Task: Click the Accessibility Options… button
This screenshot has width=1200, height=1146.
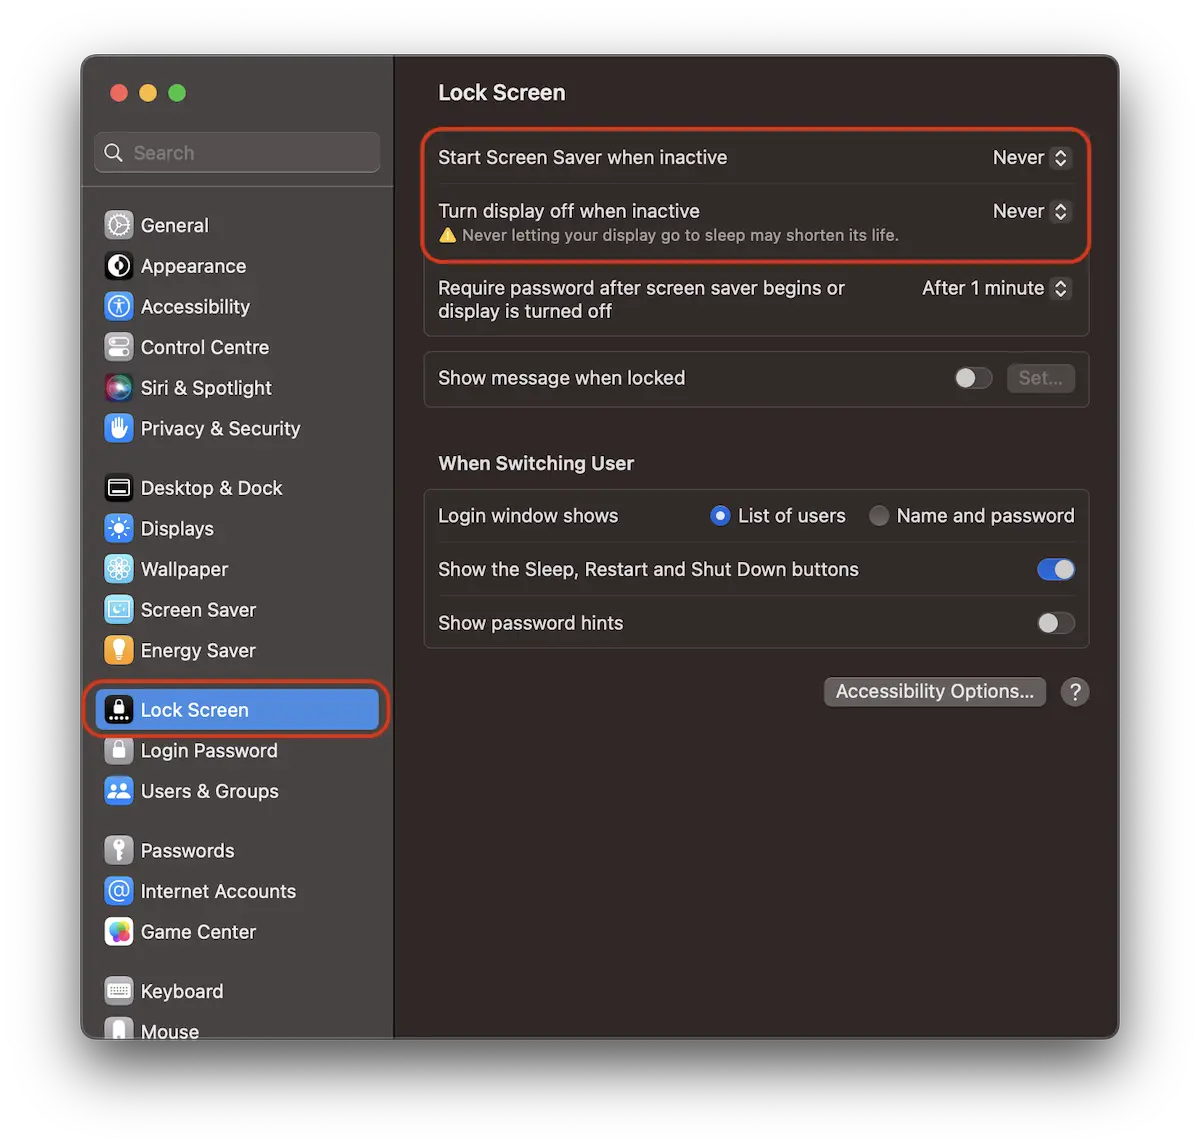Action: click(935, 692)
